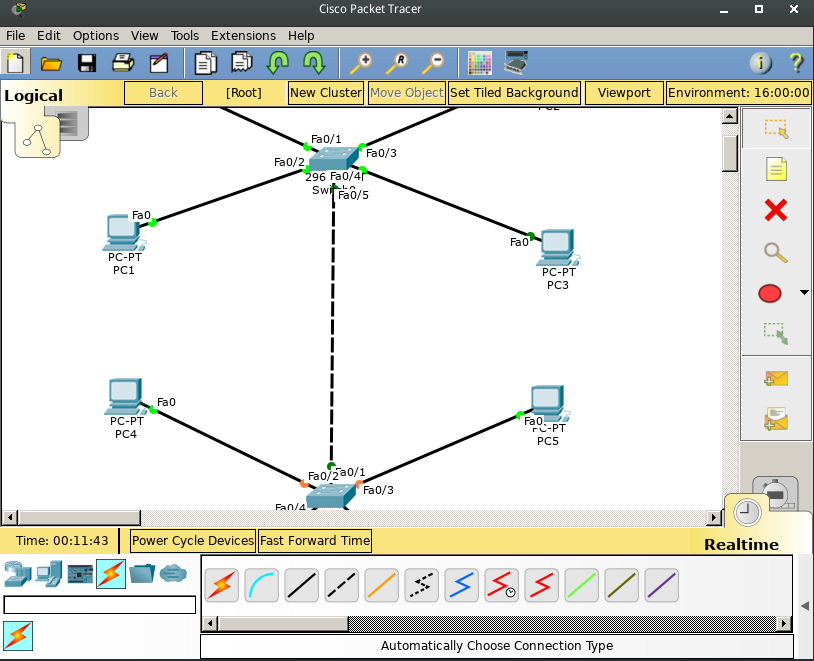The height and width of the screenshot is (661, 814).
Task: Select the Logical workspace tab
Action: 34,93
